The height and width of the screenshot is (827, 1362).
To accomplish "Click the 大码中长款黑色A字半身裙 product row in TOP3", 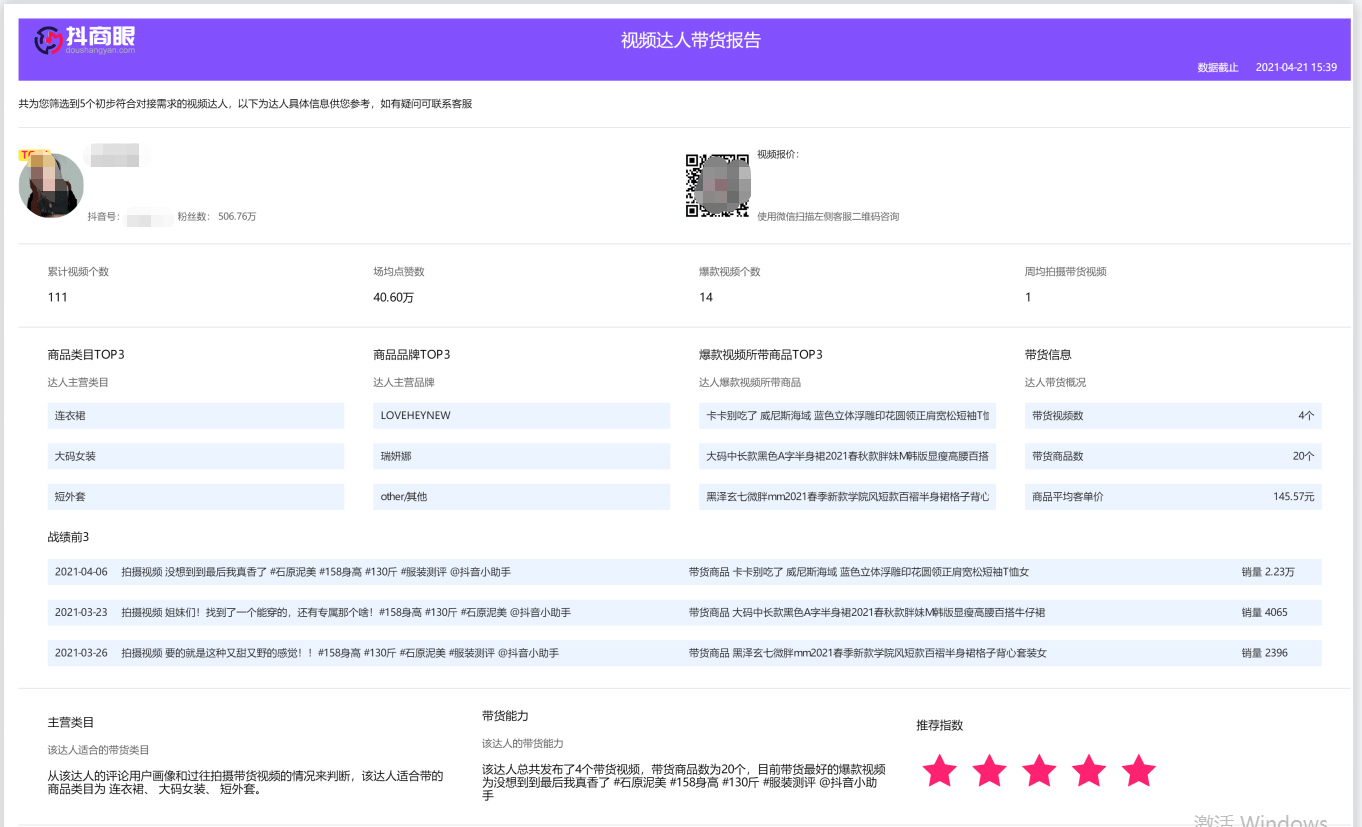I will pyautogui.click(x=847, y=456).
